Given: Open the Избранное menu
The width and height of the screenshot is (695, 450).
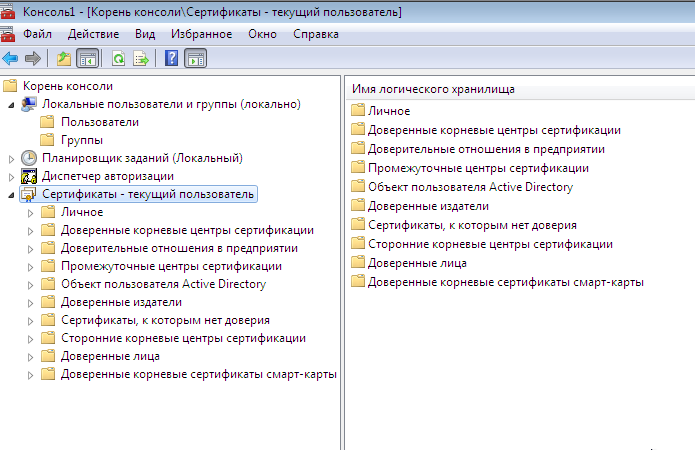Looking at the screenshot, I should (202, 34).
